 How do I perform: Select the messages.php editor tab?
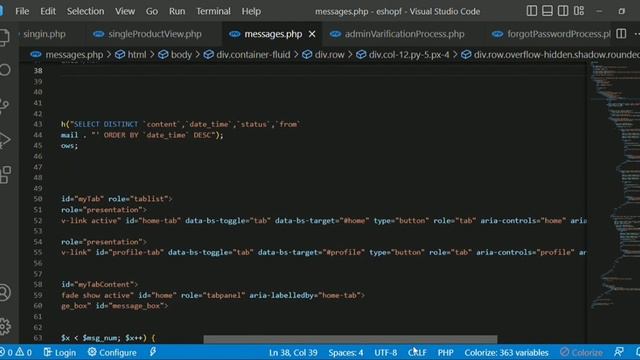pos(273,34)
